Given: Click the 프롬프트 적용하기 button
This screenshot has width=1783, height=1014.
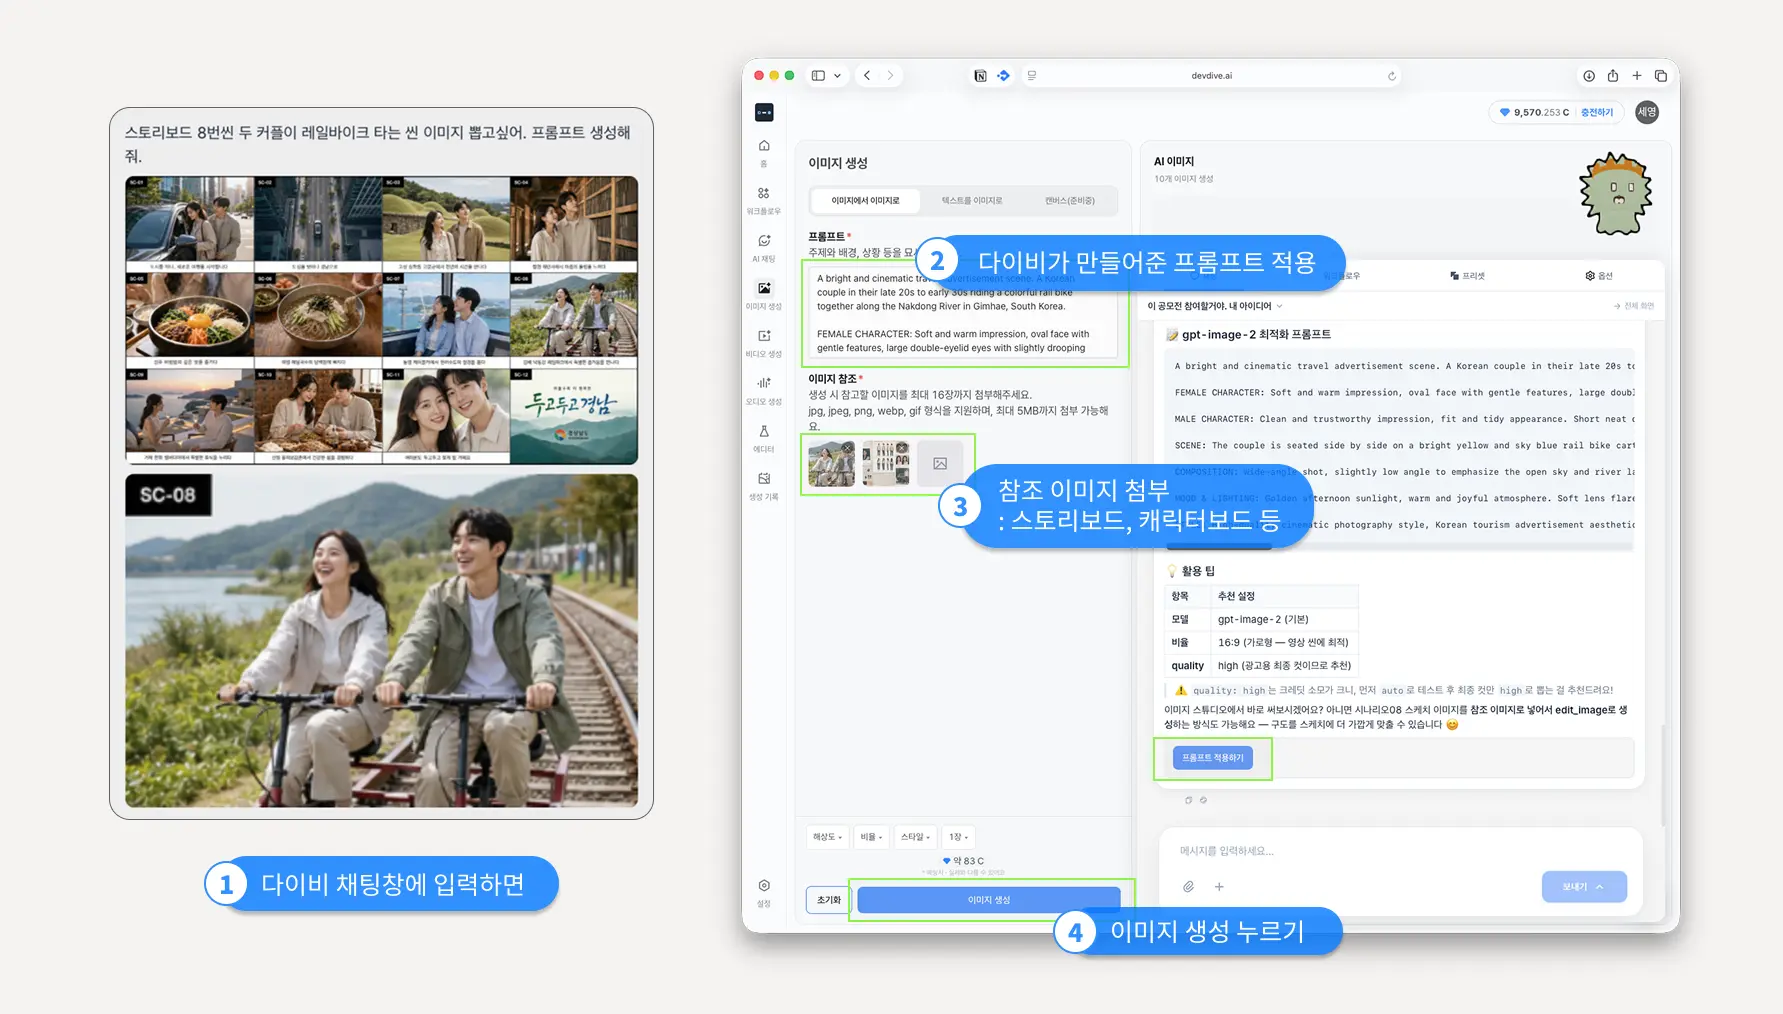Looking at the screenshot, I should coord(1213,758).
